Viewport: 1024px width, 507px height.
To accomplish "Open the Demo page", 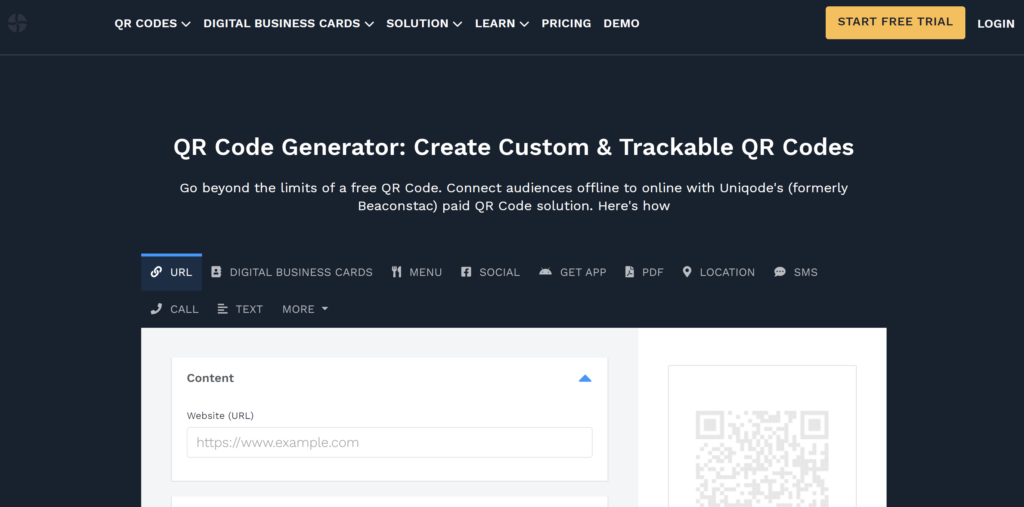I will [621, 24].
